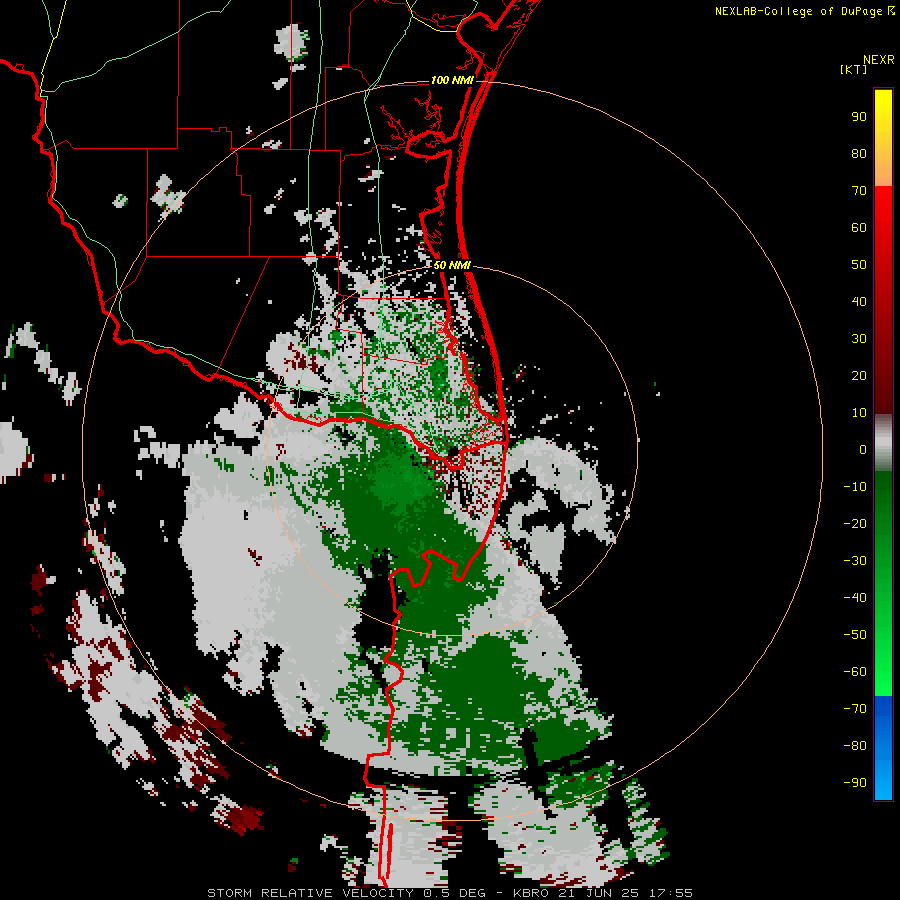Click the -20 value on velocity scale
This screenshot has height=900, width=900.
855,524
